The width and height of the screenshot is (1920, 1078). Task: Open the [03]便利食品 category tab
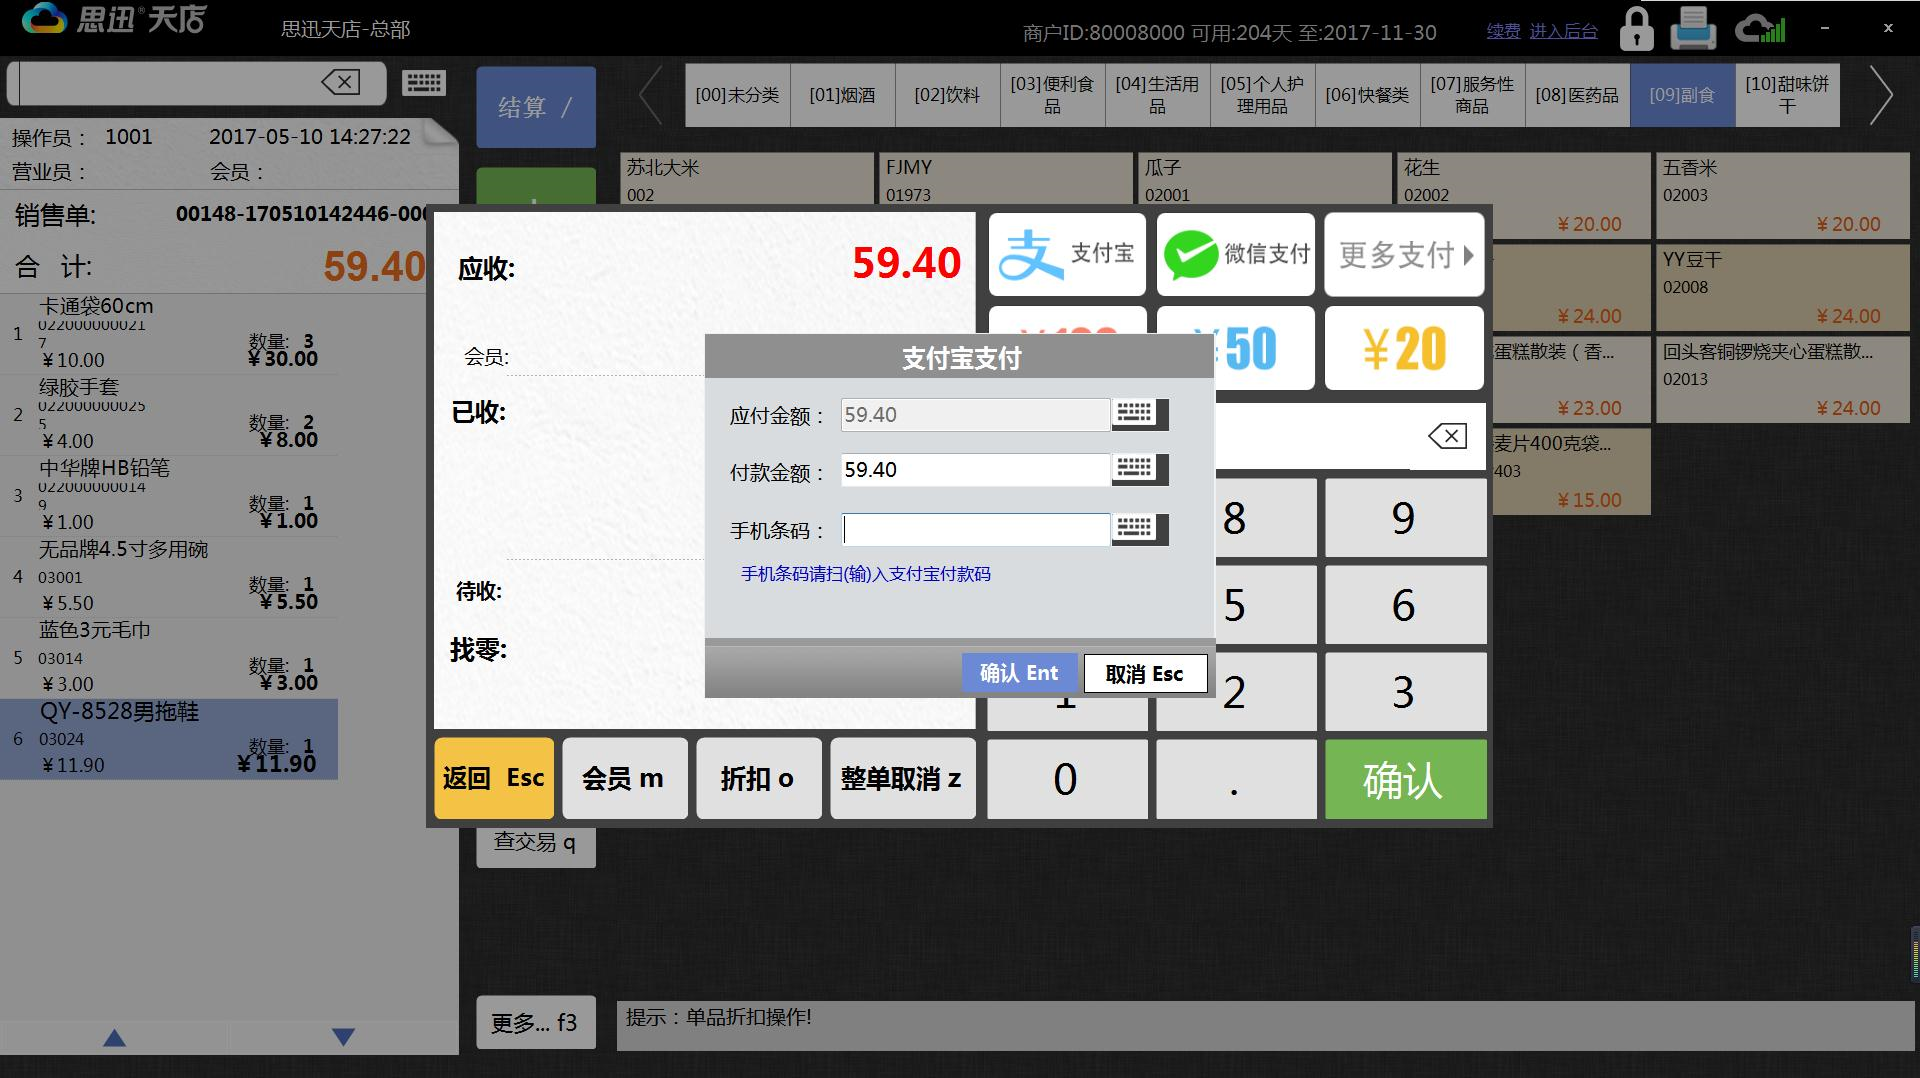coord(1052,95)
